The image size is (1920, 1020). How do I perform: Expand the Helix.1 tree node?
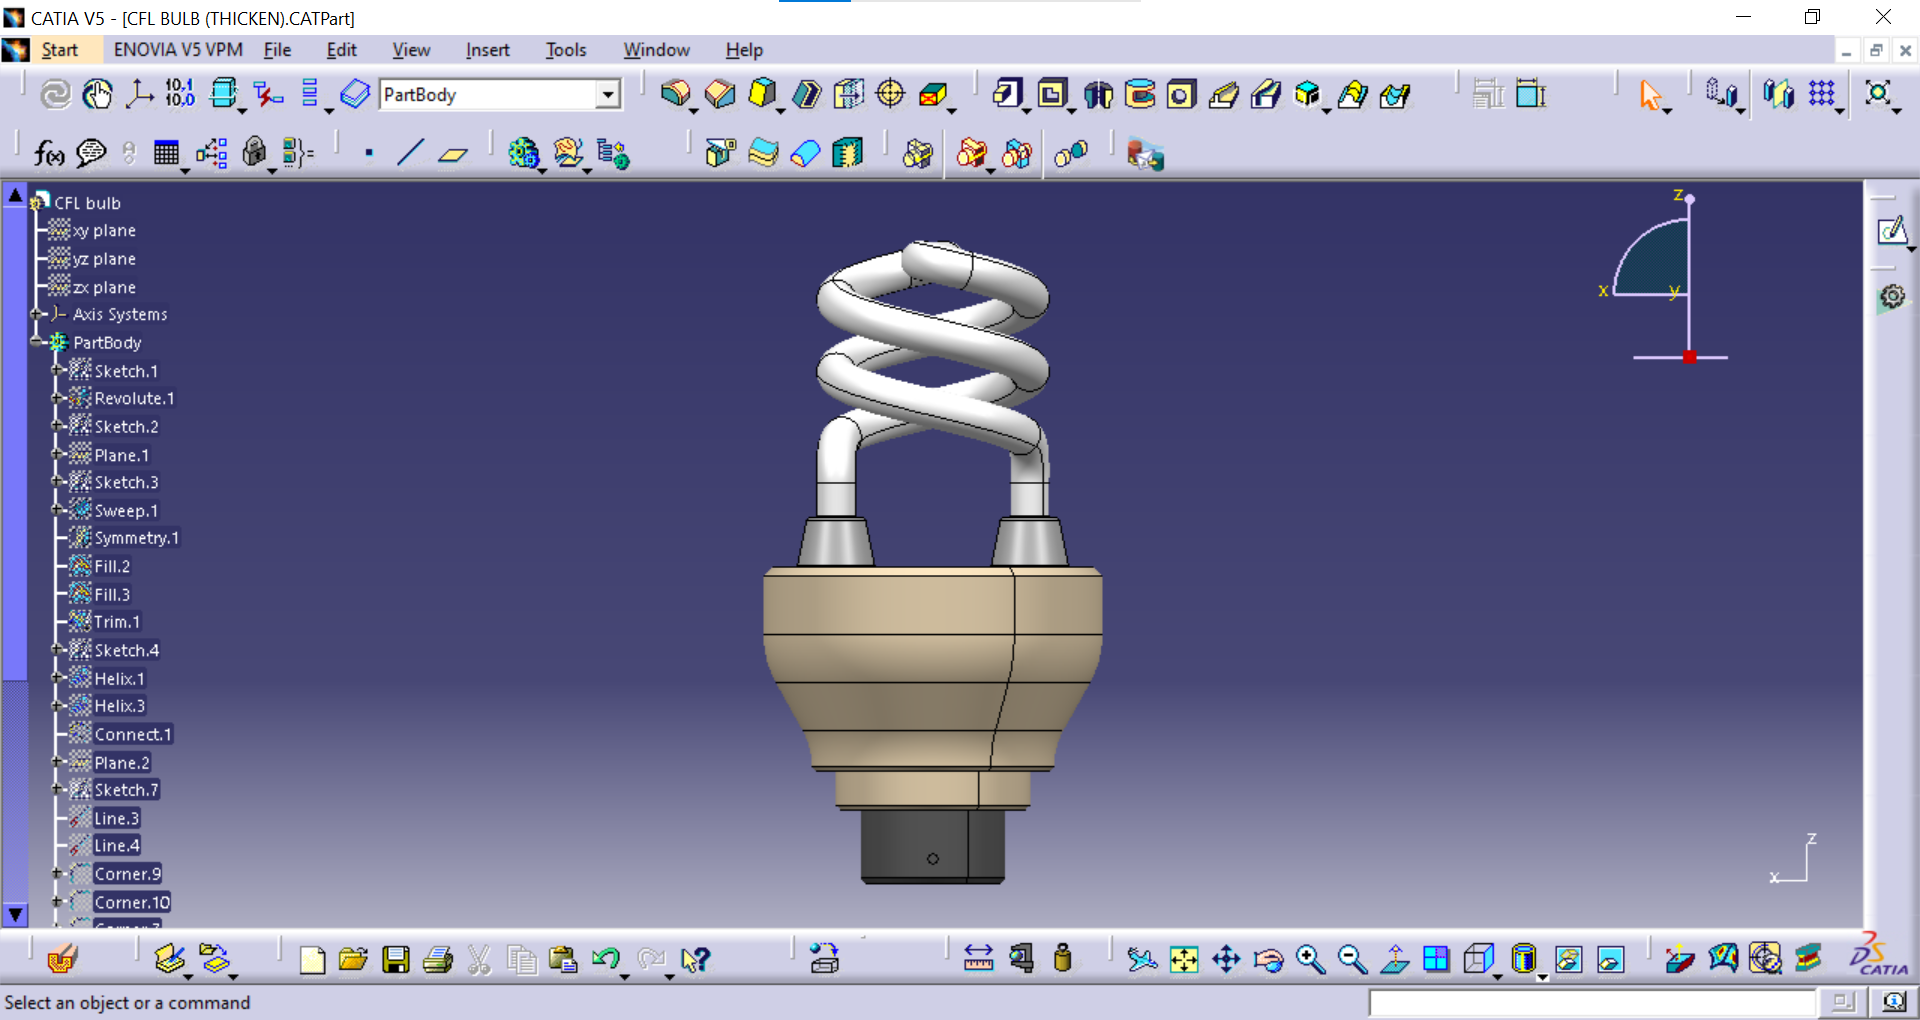58,678
